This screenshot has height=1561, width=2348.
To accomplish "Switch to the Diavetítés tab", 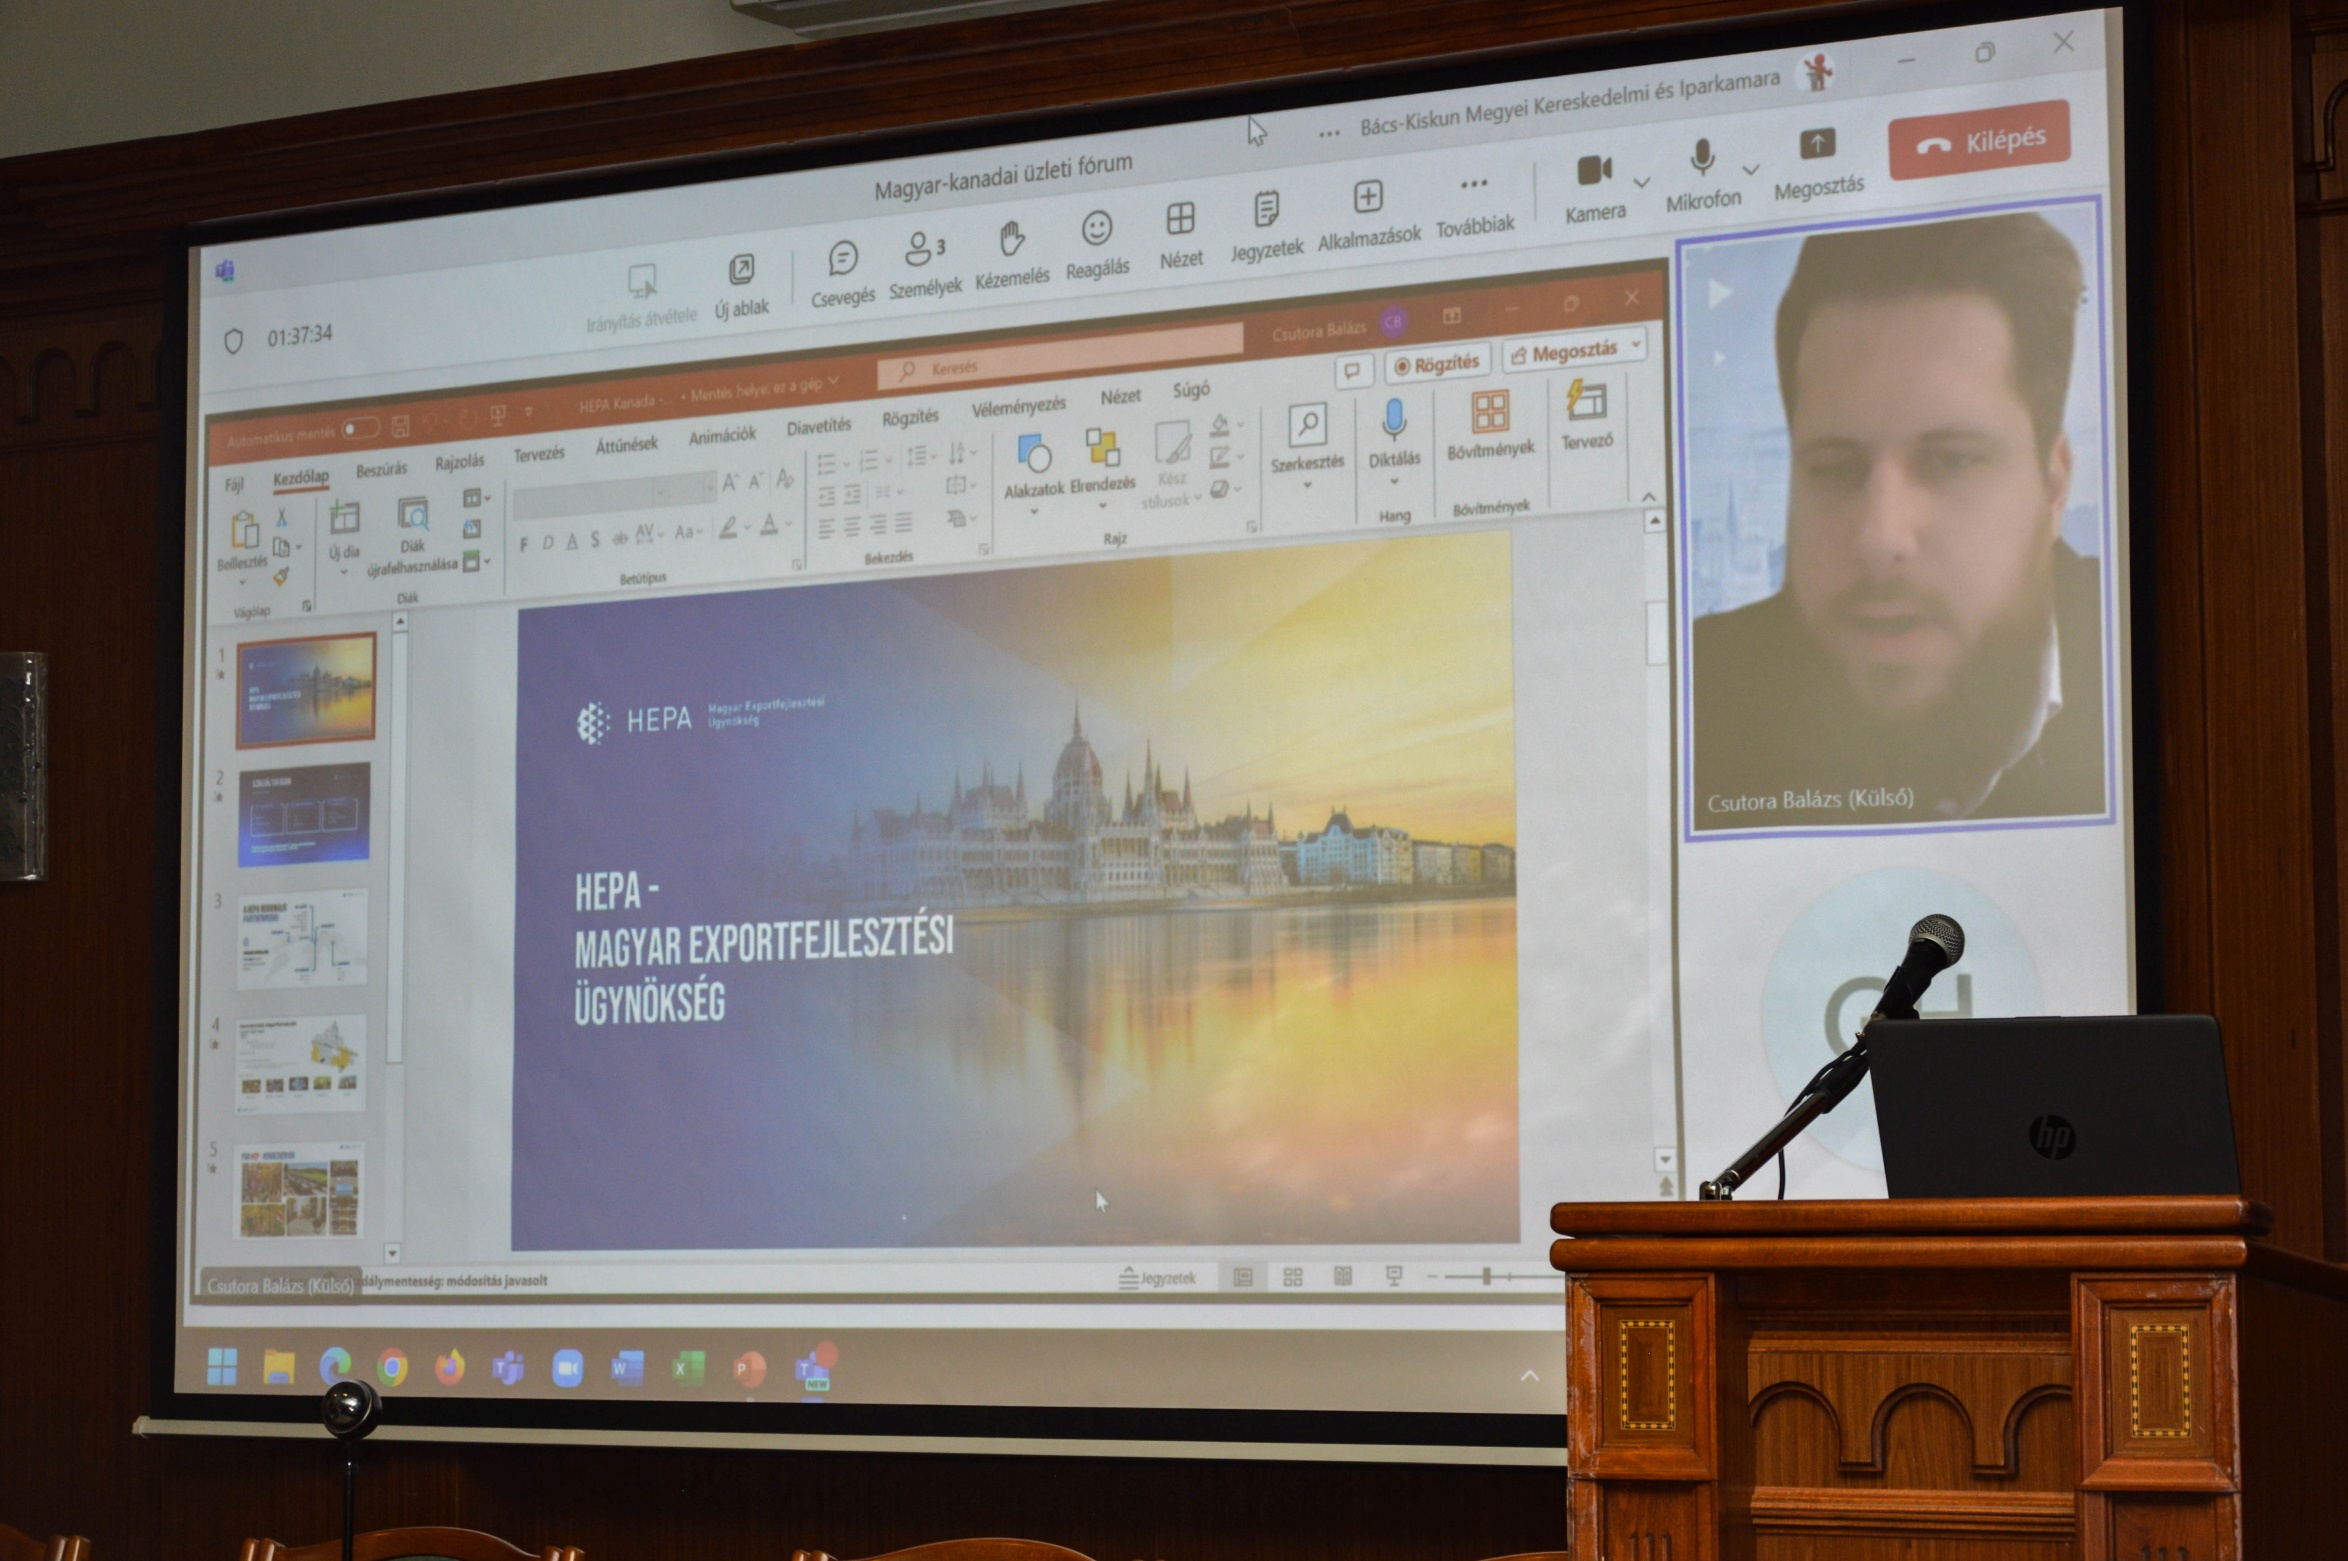I will tap(819, 426).
